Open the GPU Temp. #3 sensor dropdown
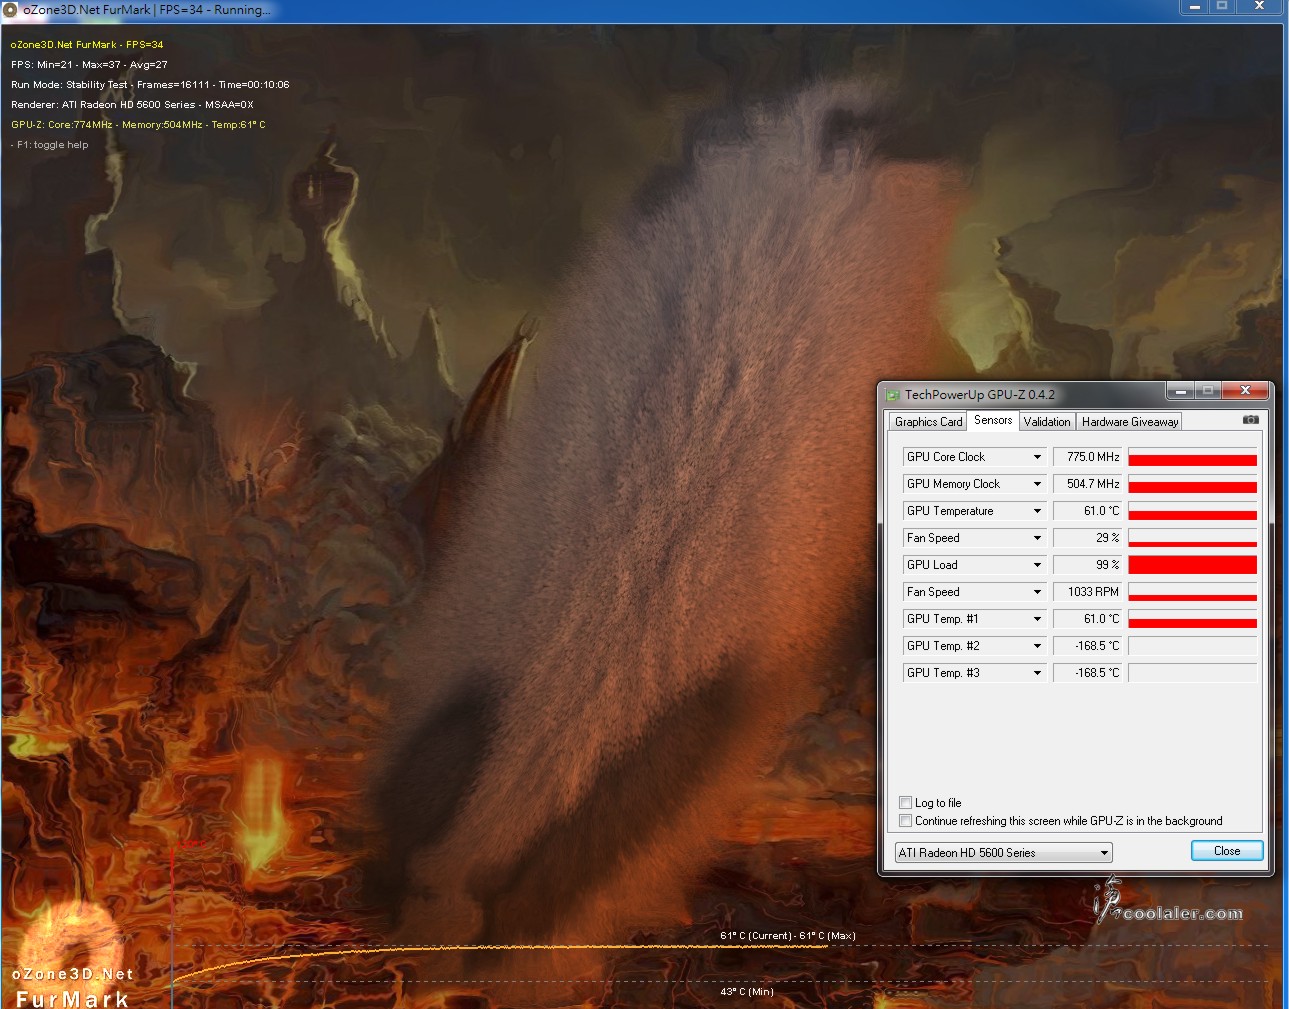This screenshot has width=1289, height=1009. (1037, 673)
